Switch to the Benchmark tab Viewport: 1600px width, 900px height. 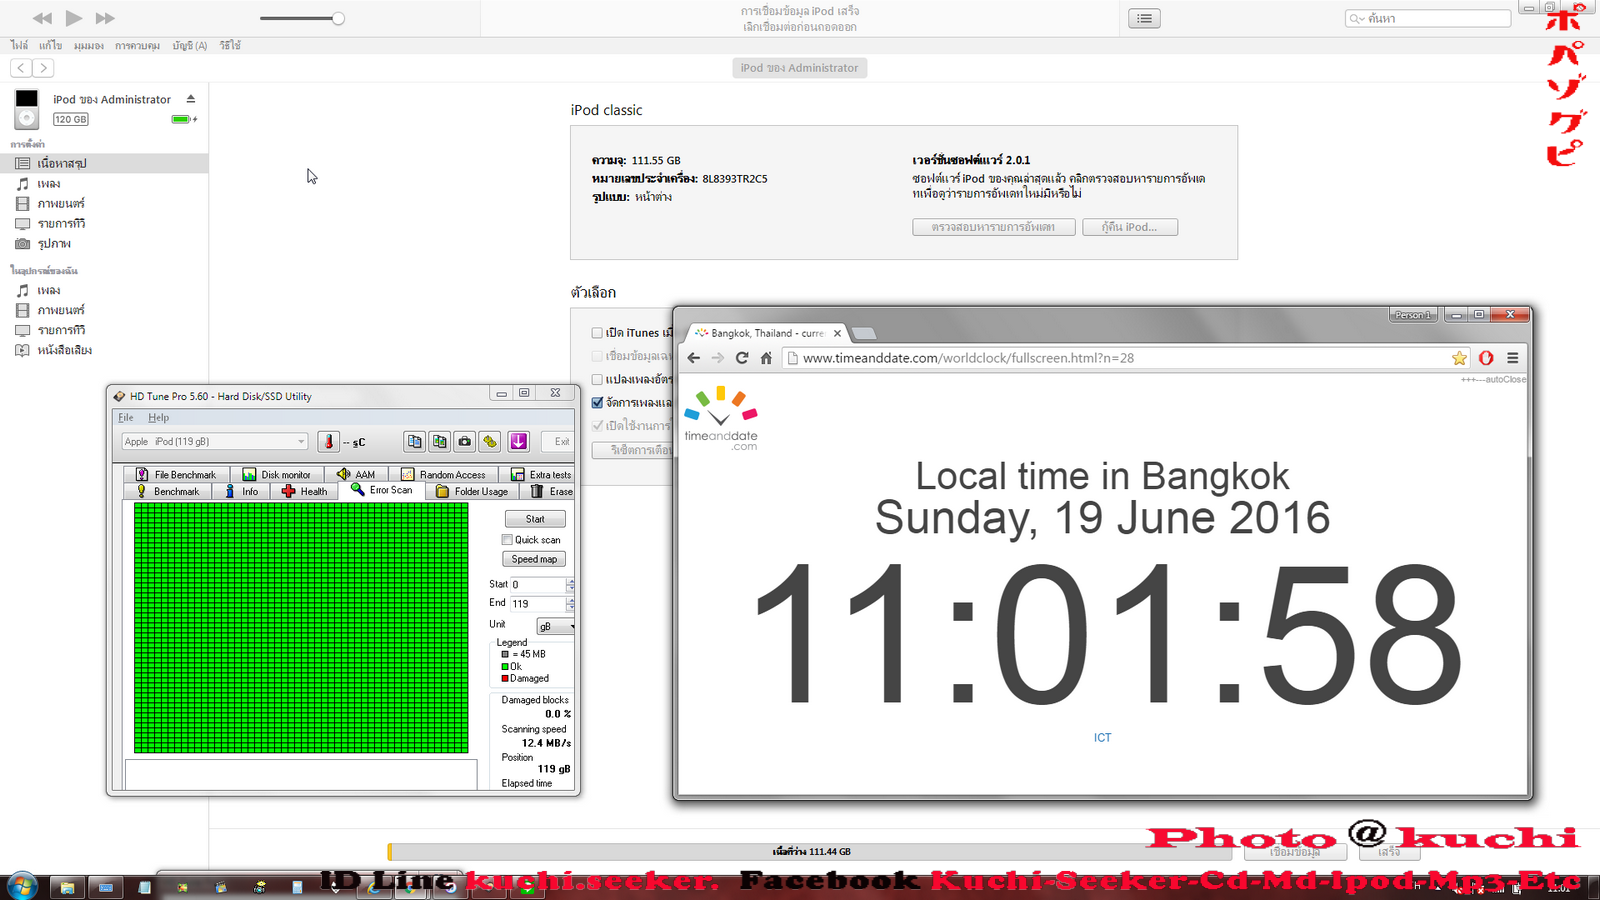(x=168, y=492)
